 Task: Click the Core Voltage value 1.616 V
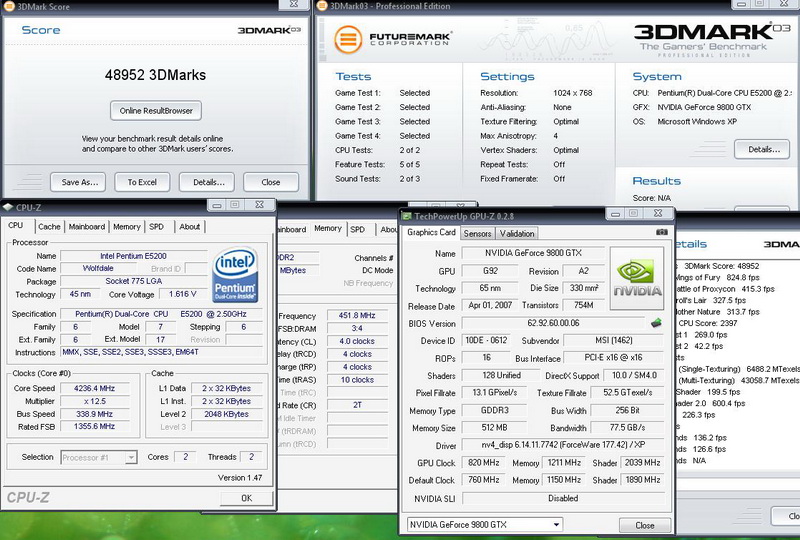point(182,294)
